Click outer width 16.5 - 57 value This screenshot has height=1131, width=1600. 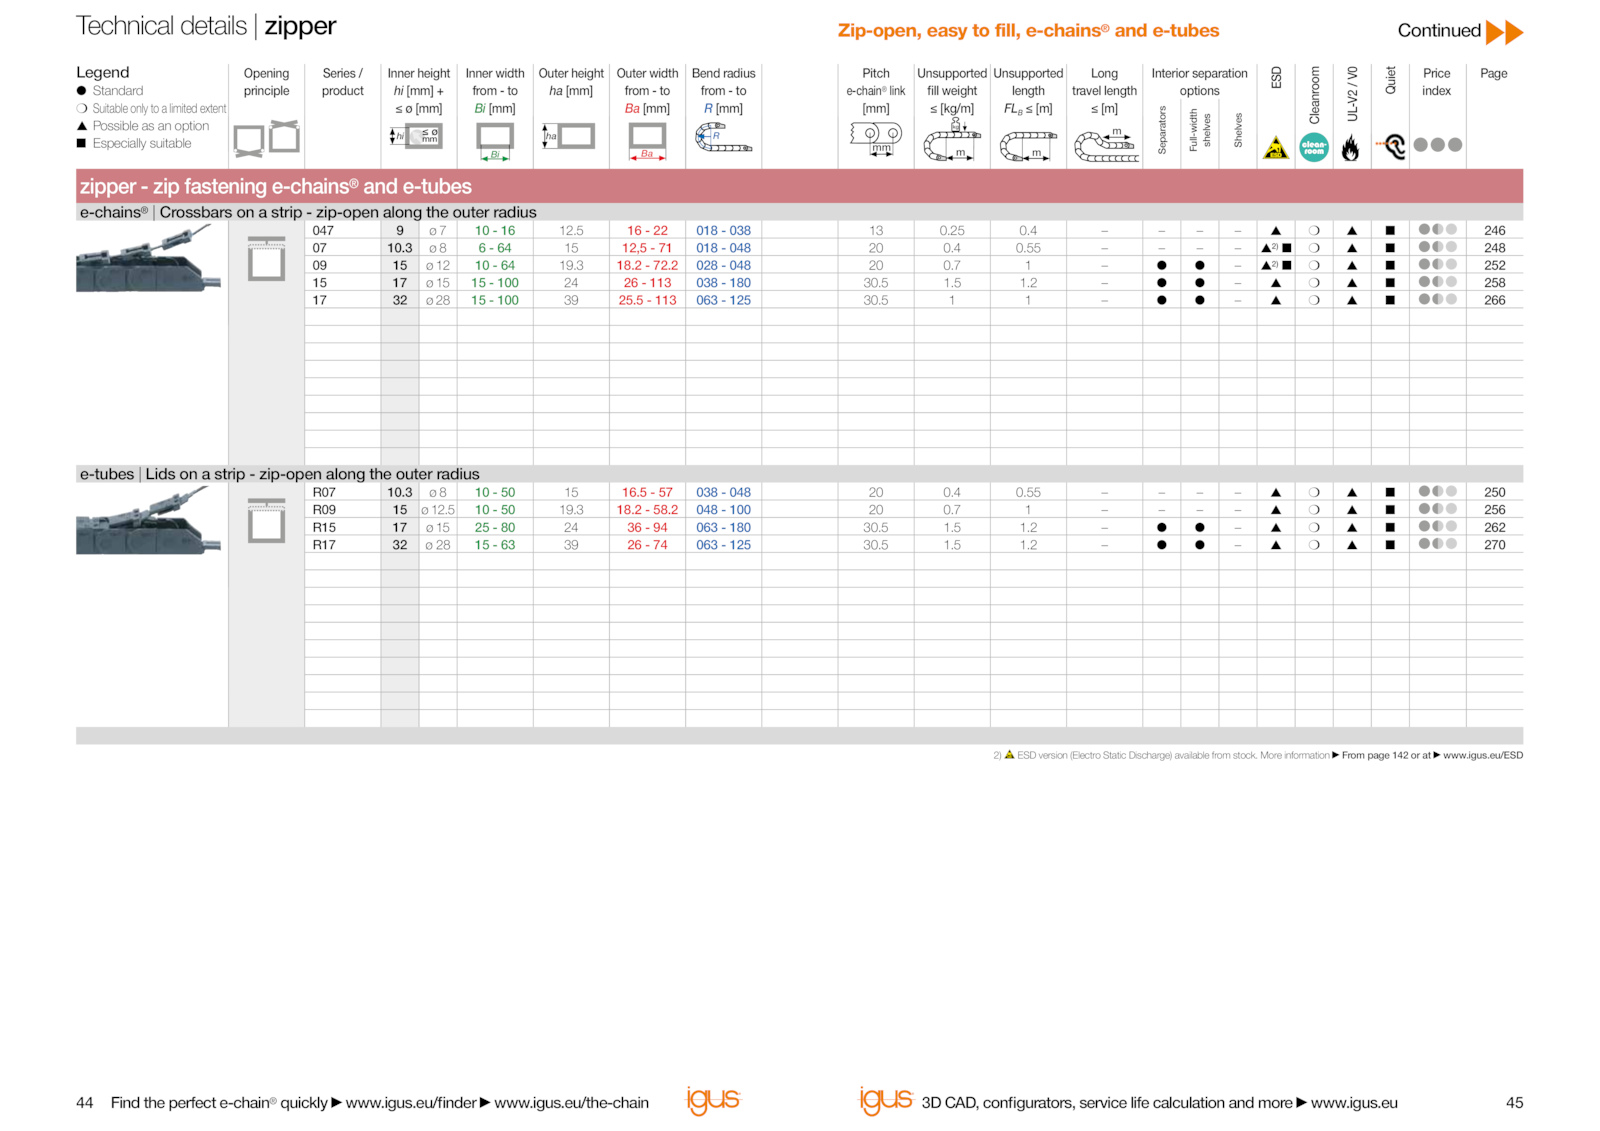647,492
